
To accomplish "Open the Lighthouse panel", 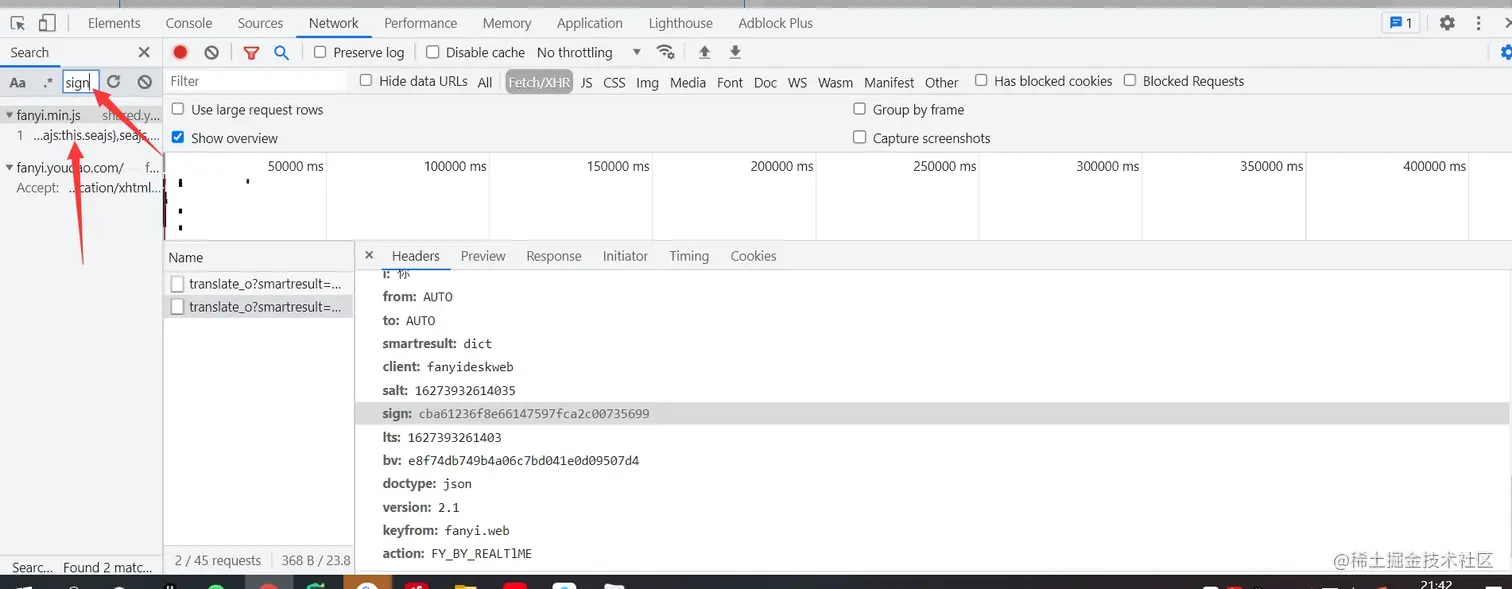I will pos(681,23).
